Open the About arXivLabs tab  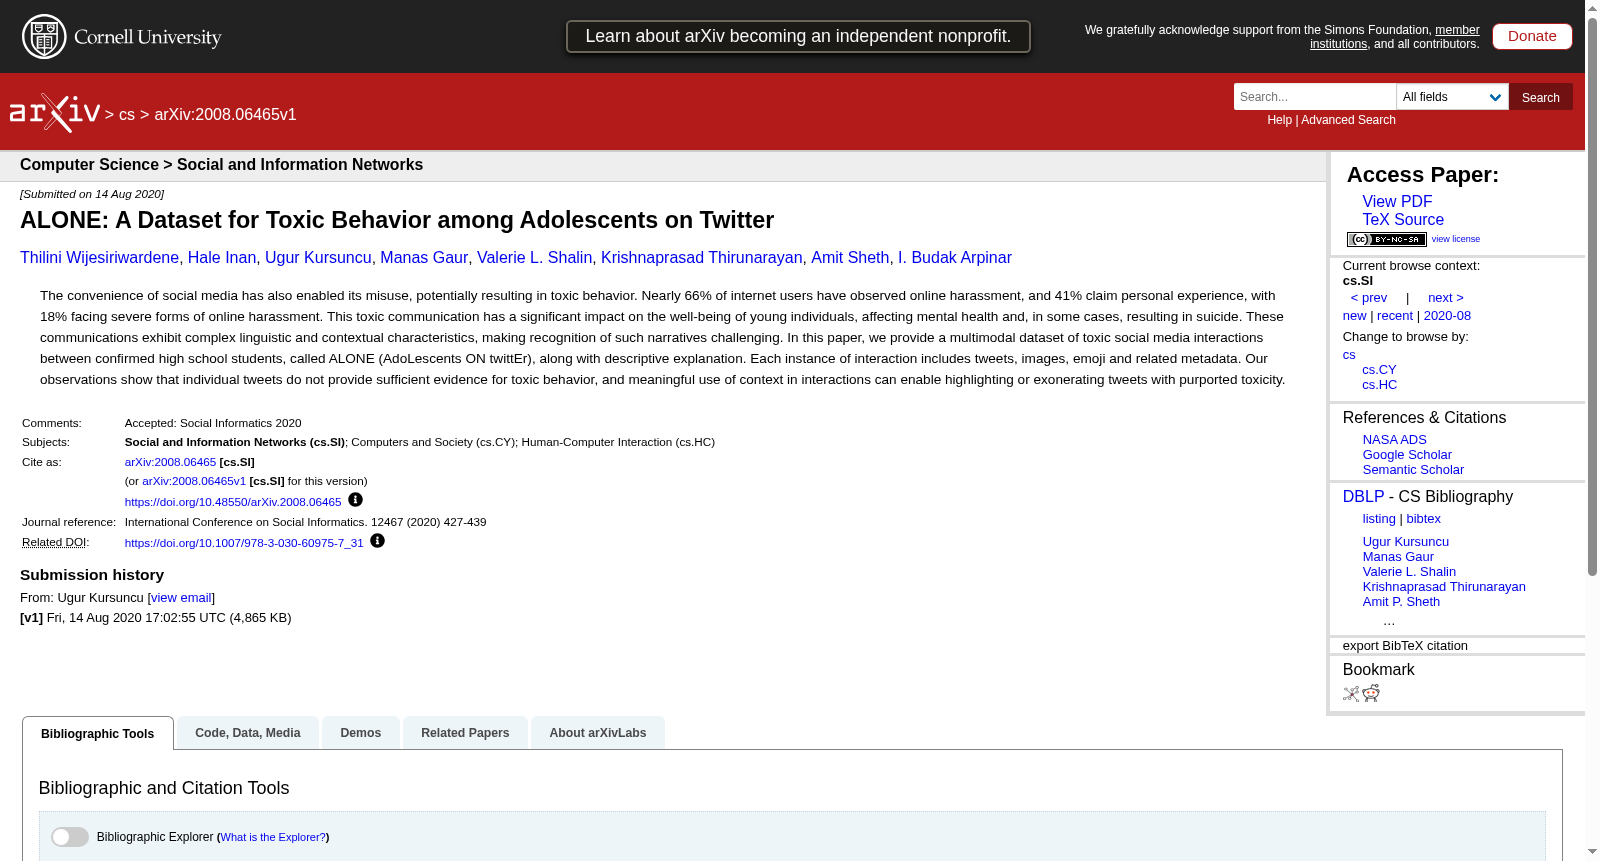pos(598,733)
